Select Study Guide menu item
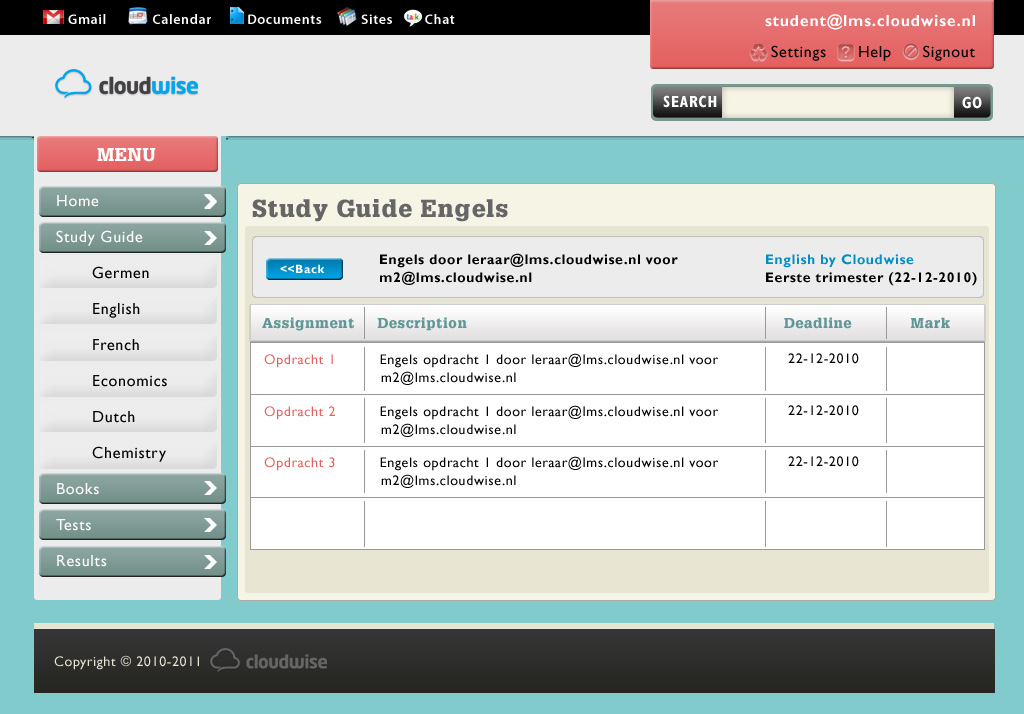Viewport: 1024px width, 714px height. tap(133, 237)
